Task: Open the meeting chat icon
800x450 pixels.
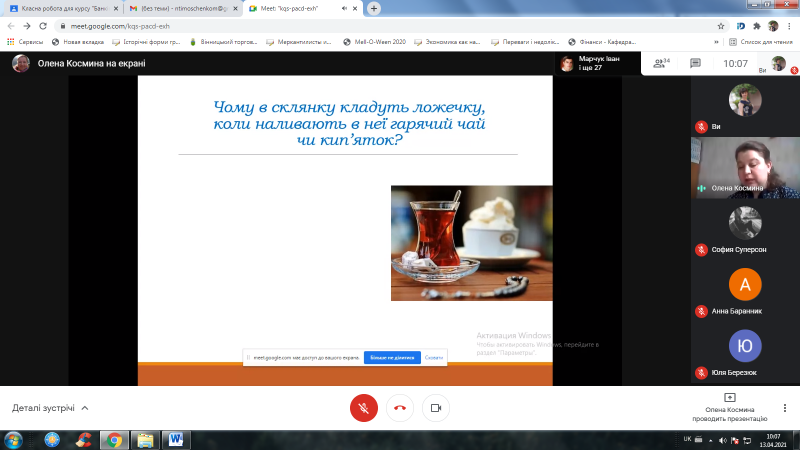Action: 695,63
